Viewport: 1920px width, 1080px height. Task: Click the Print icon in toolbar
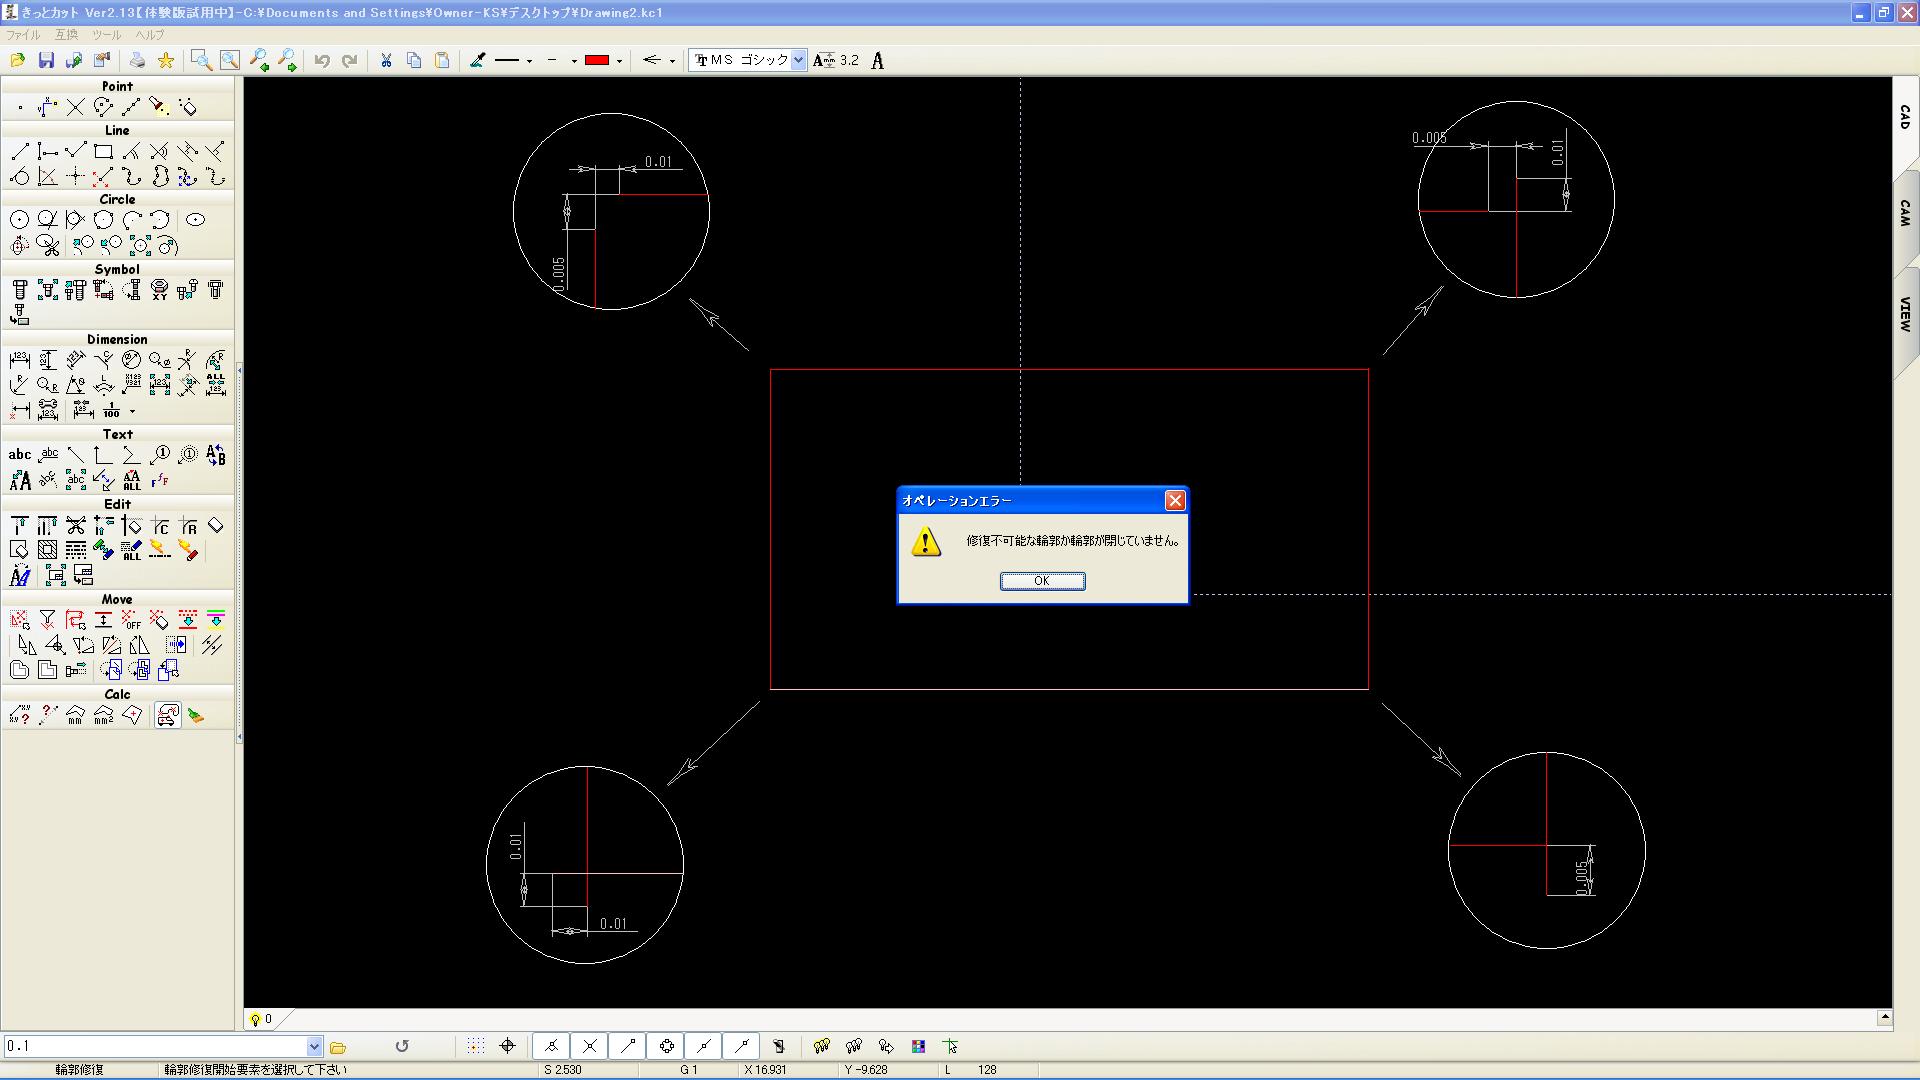137,61
